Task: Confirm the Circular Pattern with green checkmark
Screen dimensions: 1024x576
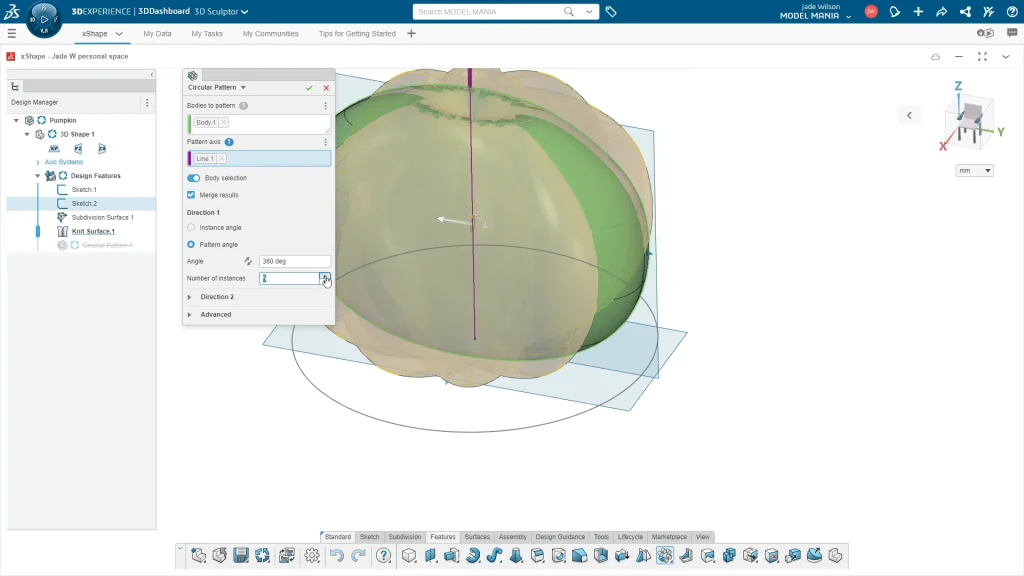Action: (x=310, y=88)
